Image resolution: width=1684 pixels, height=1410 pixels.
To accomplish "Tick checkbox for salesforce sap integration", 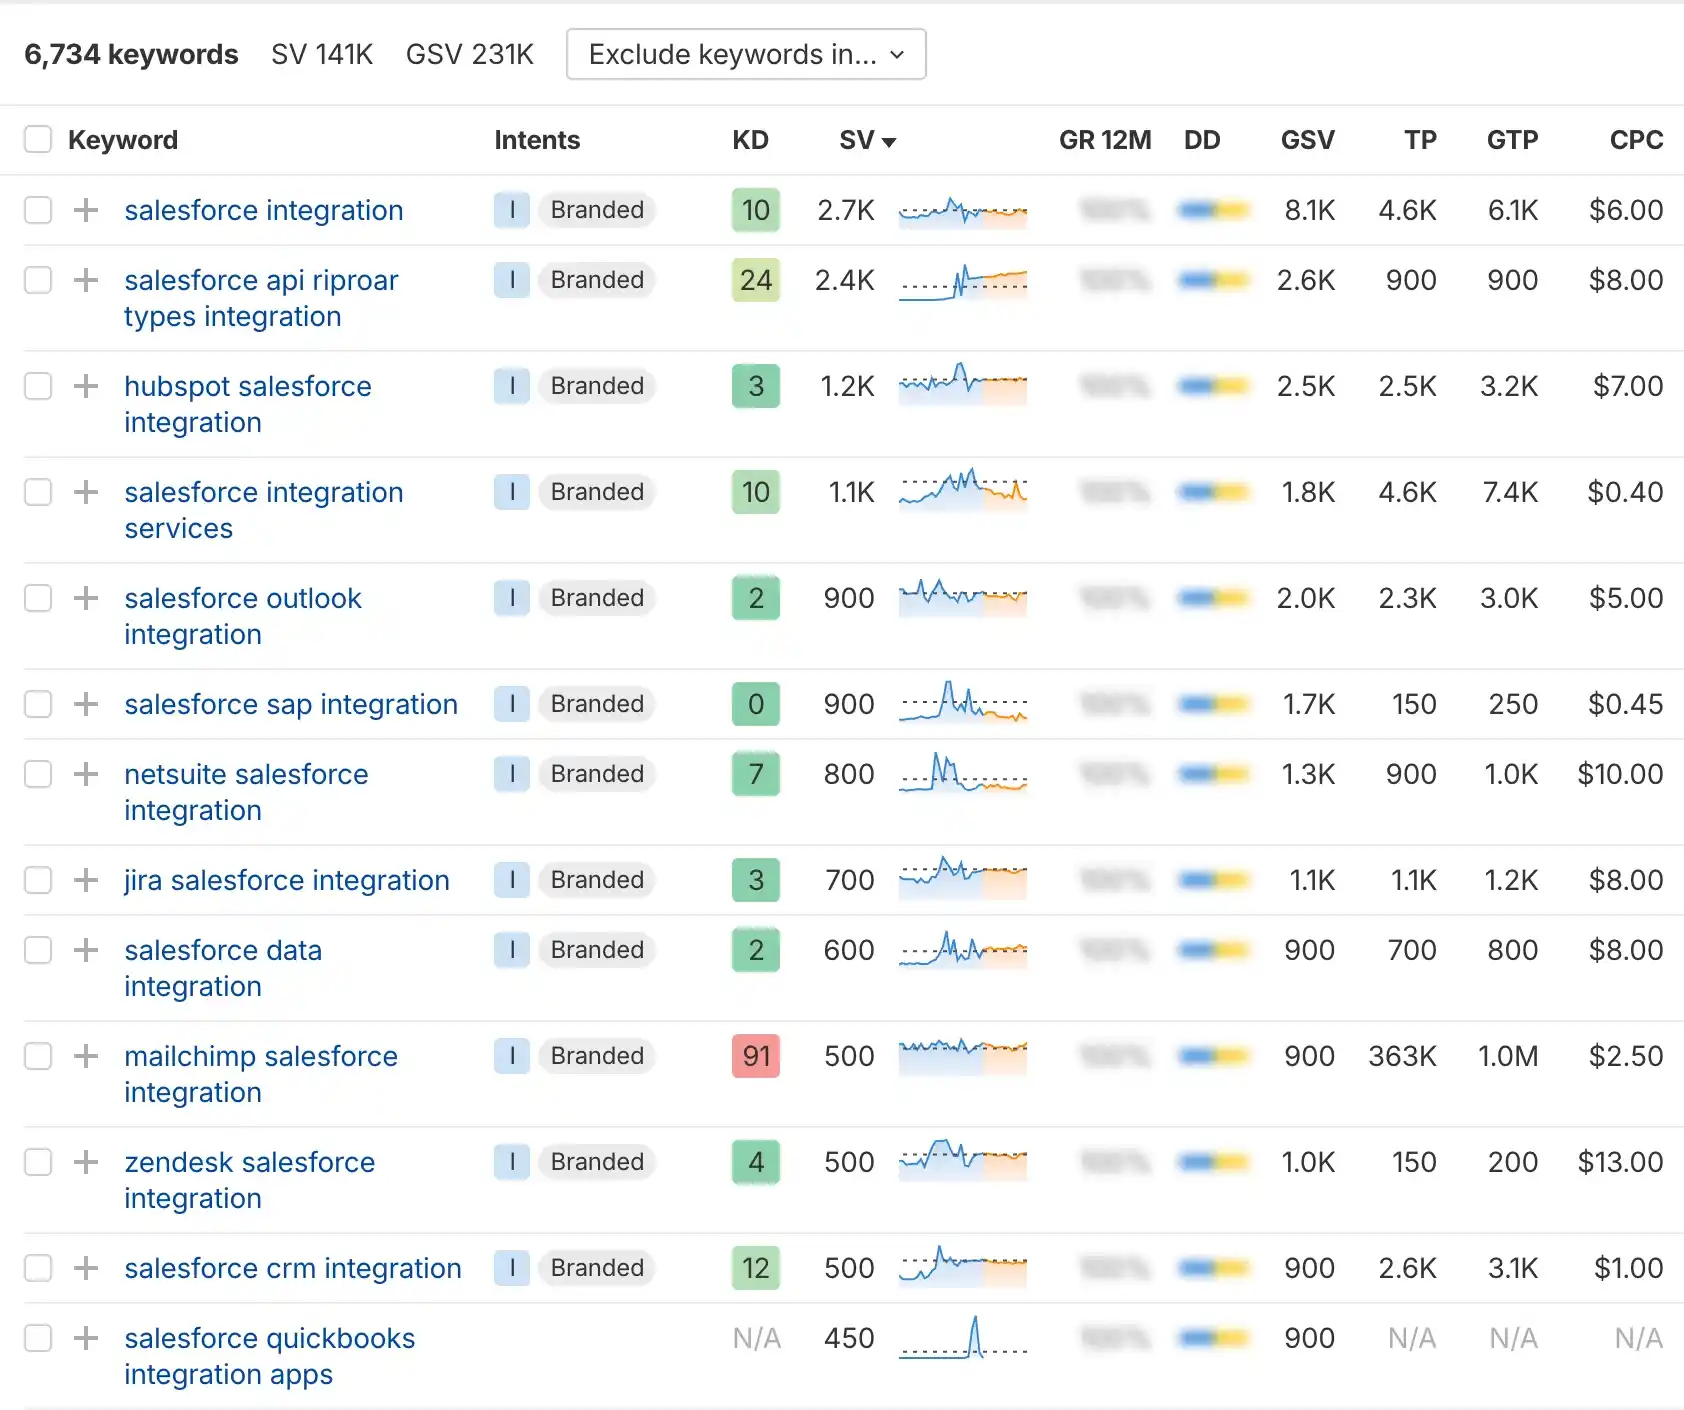I will [x=38, y=704].
